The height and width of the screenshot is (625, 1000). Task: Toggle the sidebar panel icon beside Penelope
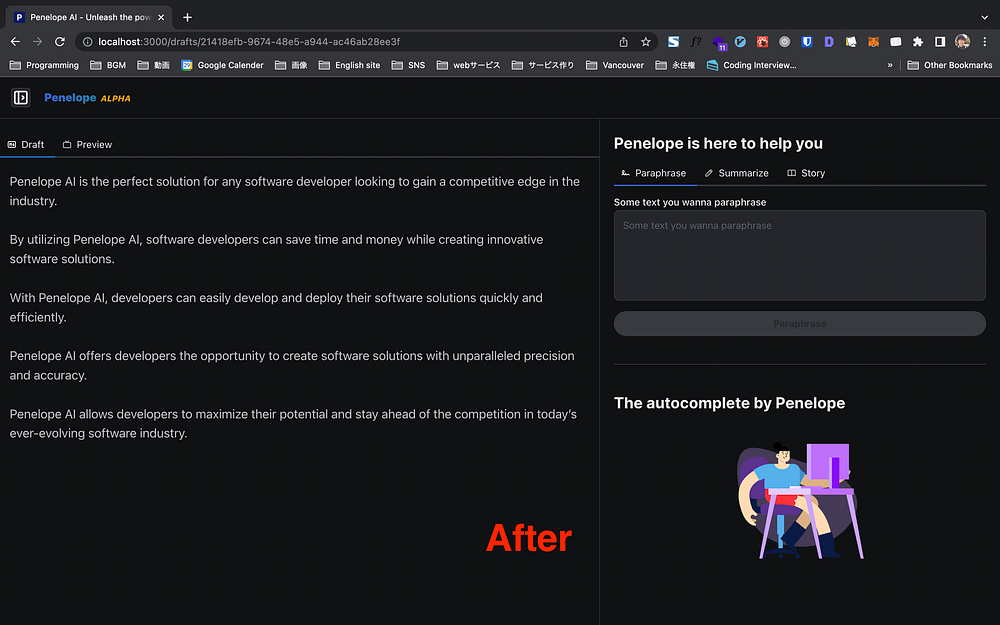[x=21, y=98]
